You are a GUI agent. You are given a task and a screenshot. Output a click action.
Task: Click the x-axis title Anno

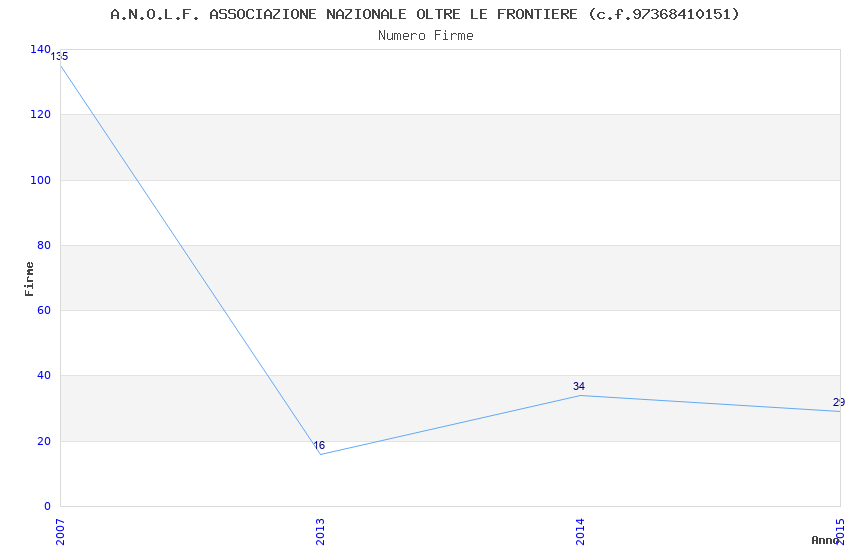tap(825, 540)
